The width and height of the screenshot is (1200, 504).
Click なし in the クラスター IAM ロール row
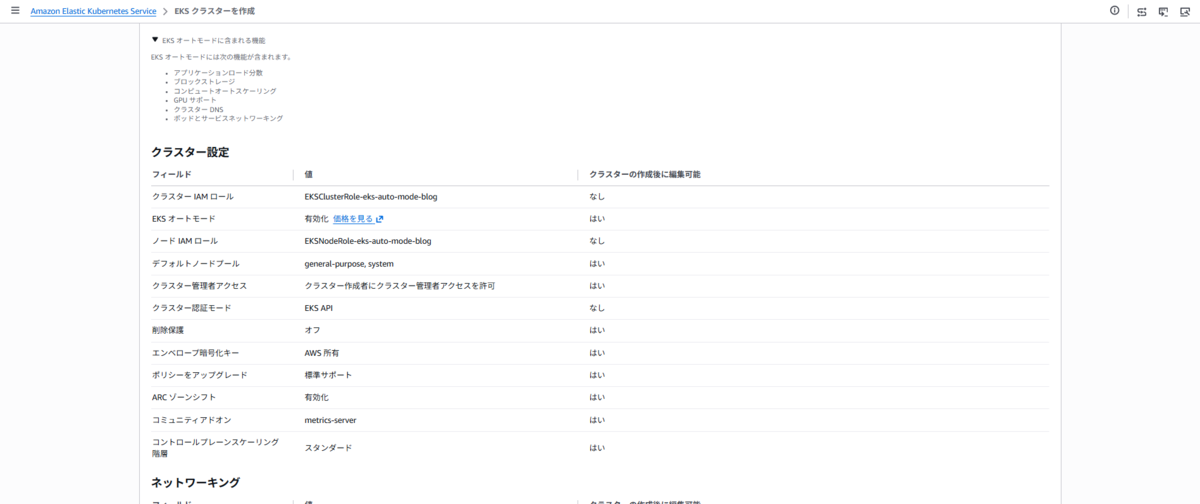click(597, 196)
